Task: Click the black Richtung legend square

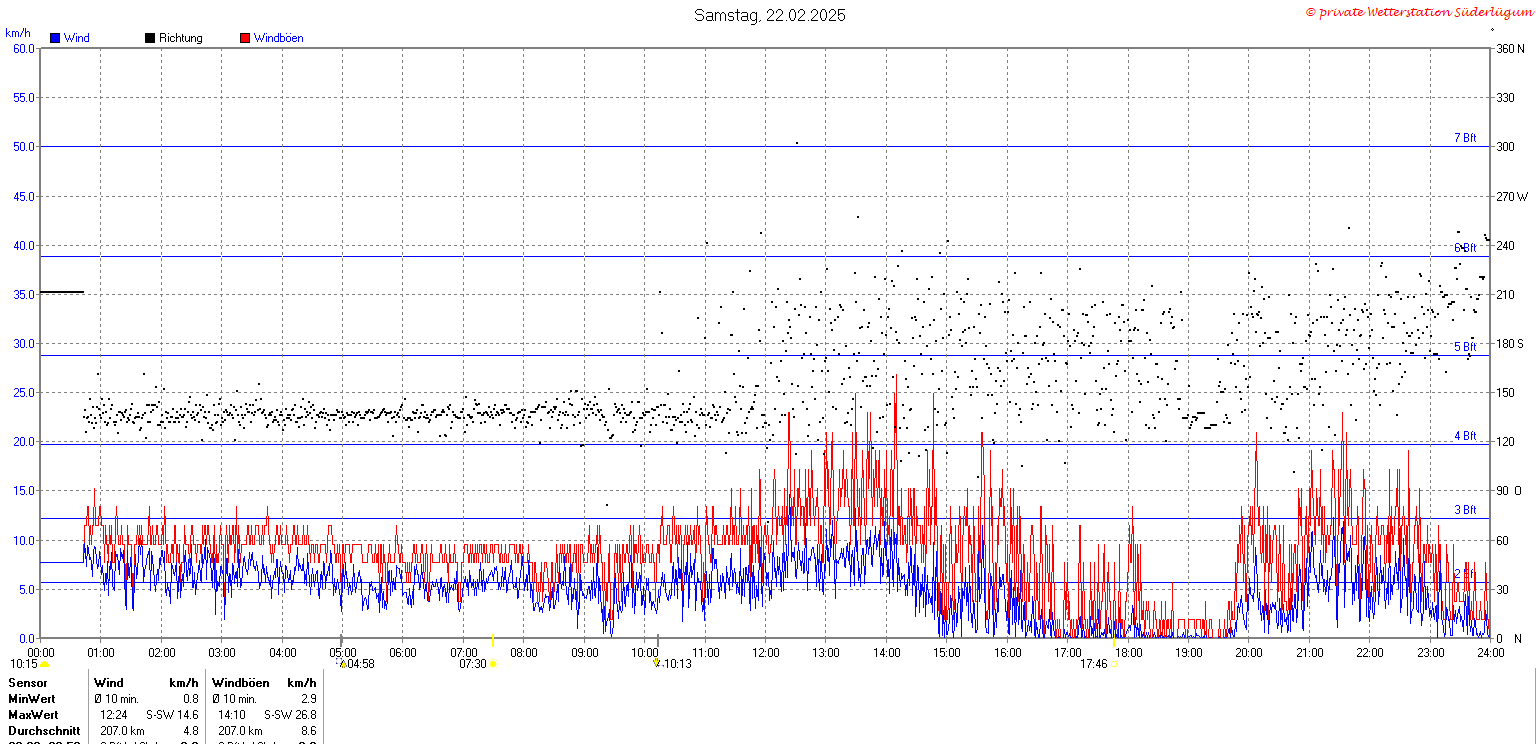Action: pos(150,38)
